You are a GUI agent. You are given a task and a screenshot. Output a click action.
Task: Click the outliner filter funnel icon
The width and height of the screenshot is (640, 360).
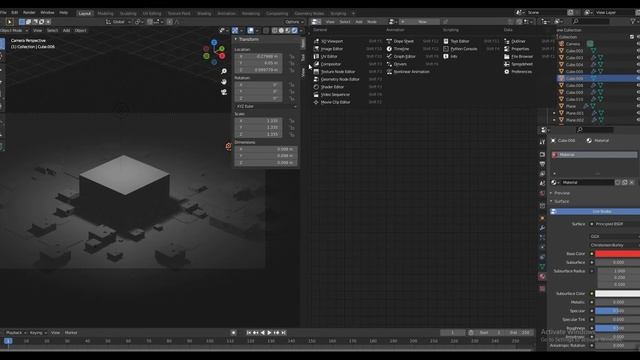[634, 22]
